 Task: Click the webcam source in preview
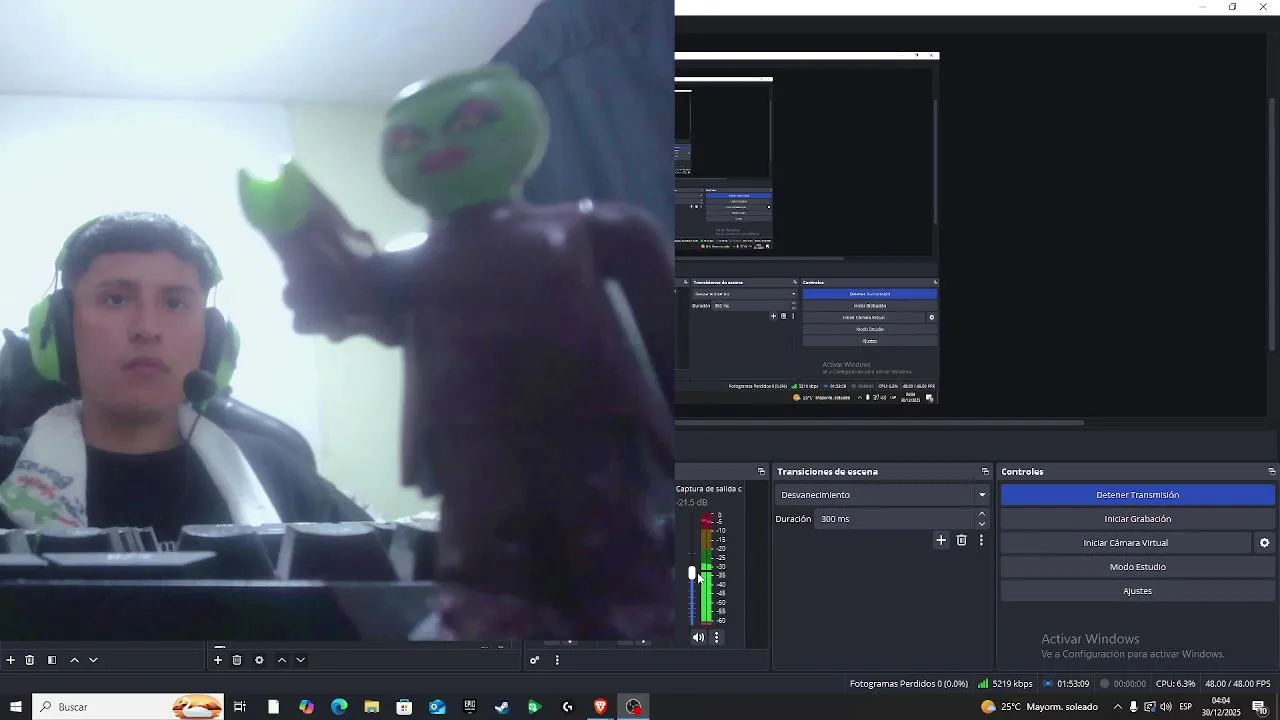pyautogui.click(x=337, y=320)
